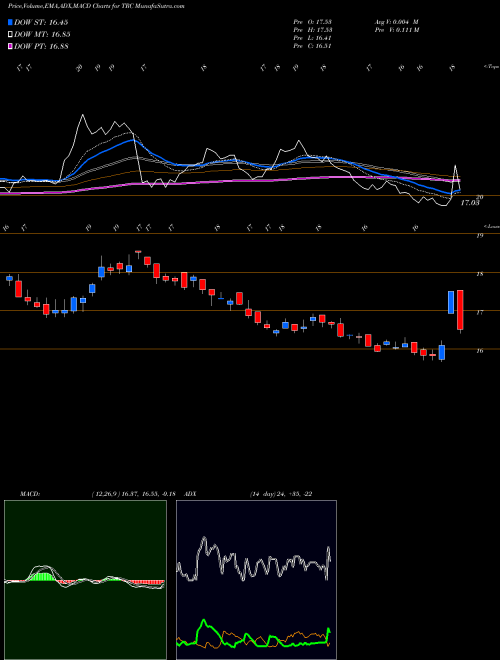The width and height of the screenshot is (500, 660).
Task: Click the MACD heading label
Action: tap(29, 494)
